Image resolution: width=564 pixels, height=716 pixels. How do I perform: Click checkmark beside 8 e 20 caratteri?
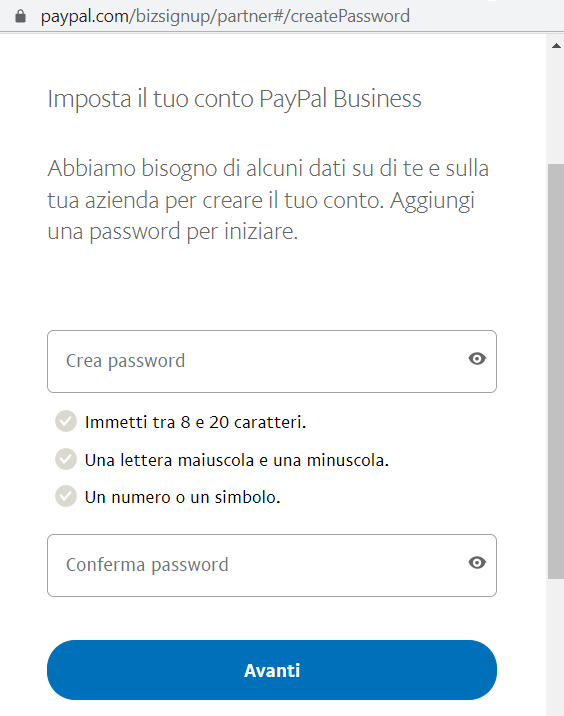(x=66, y=421)
